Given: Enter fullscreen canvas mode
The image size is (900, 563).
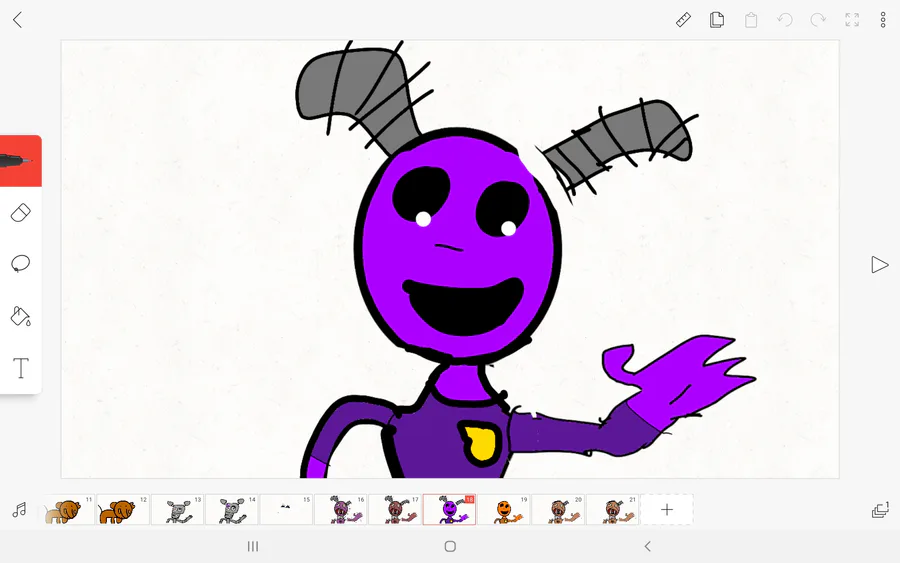Looking at the screenshot, I should tap(852, 20).
